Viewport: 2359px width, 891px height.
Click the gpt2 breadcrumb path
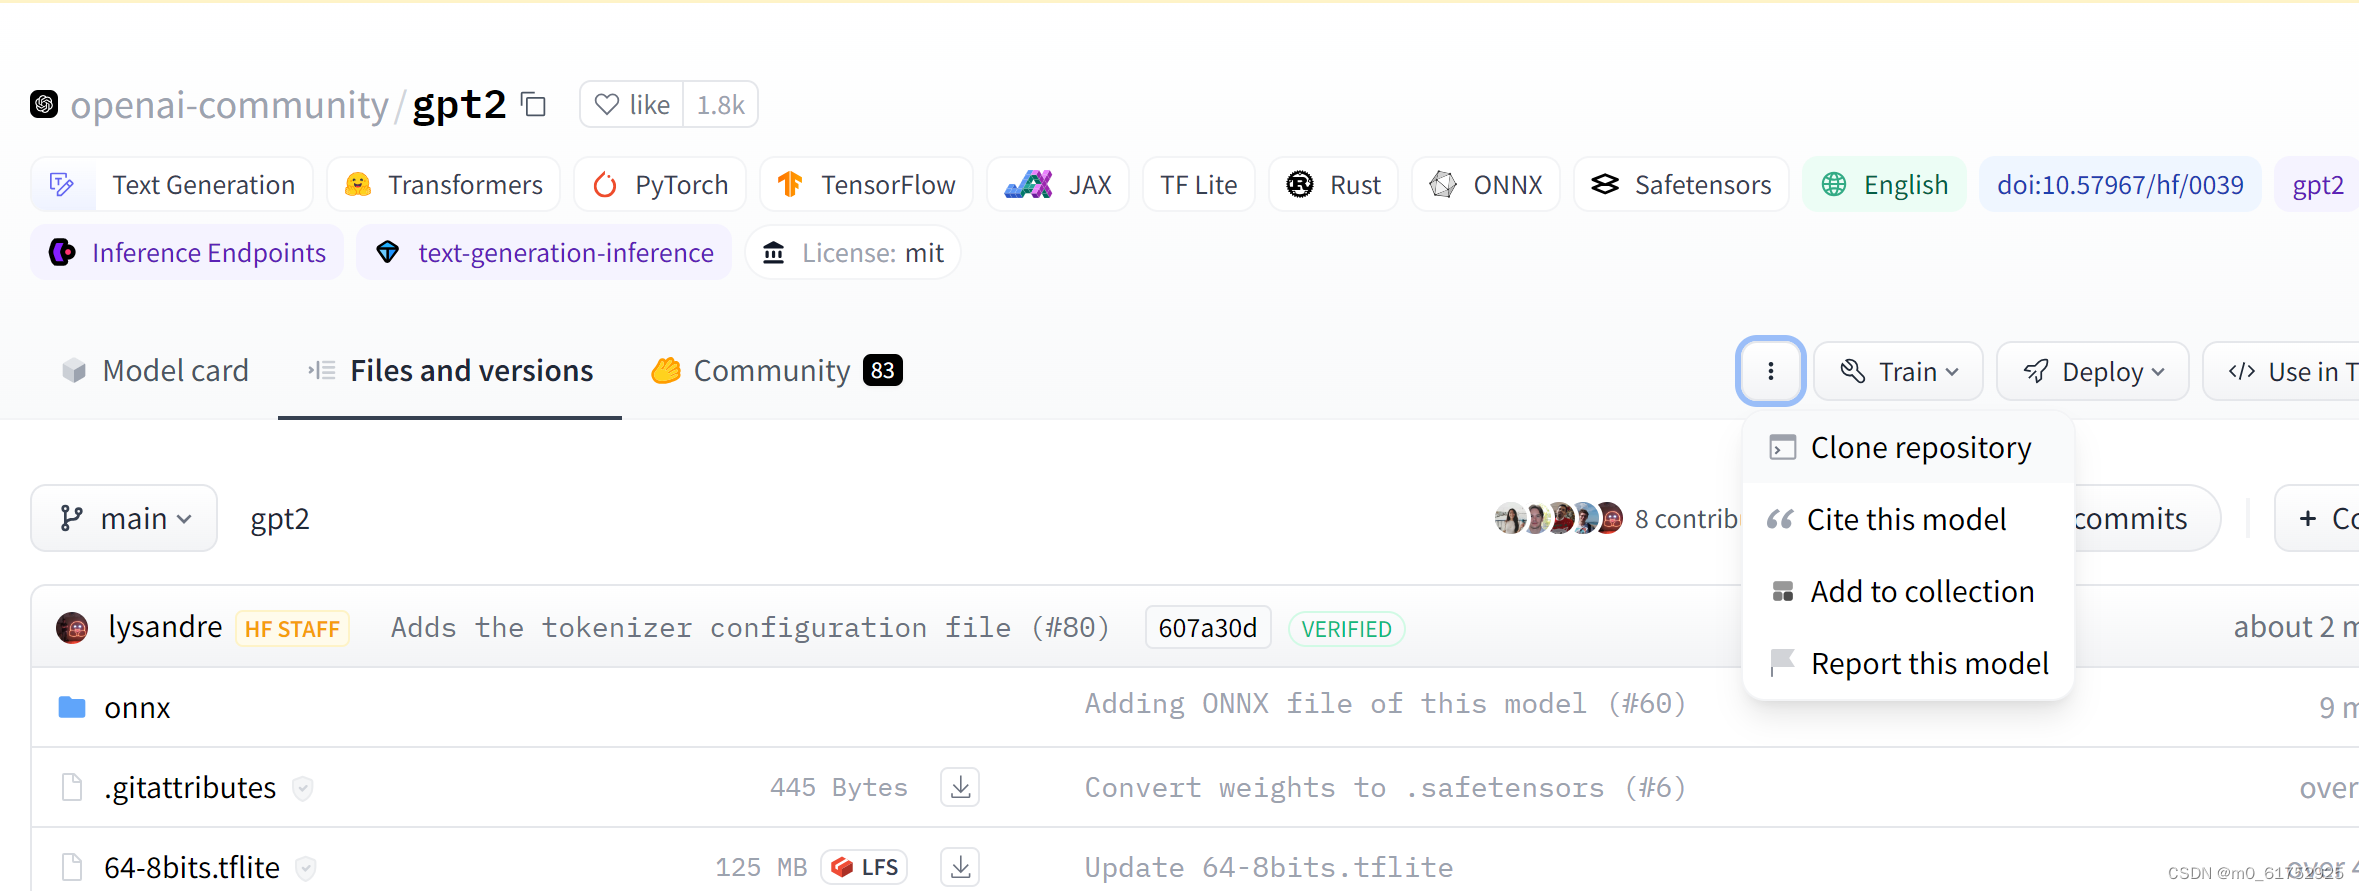(280, 518)
